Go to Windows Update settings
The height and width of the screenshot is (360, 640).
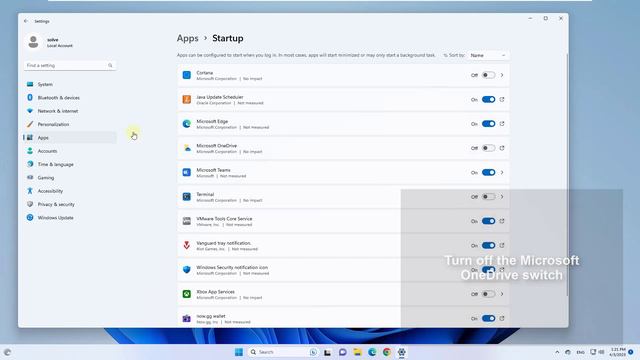click(70, 218)
